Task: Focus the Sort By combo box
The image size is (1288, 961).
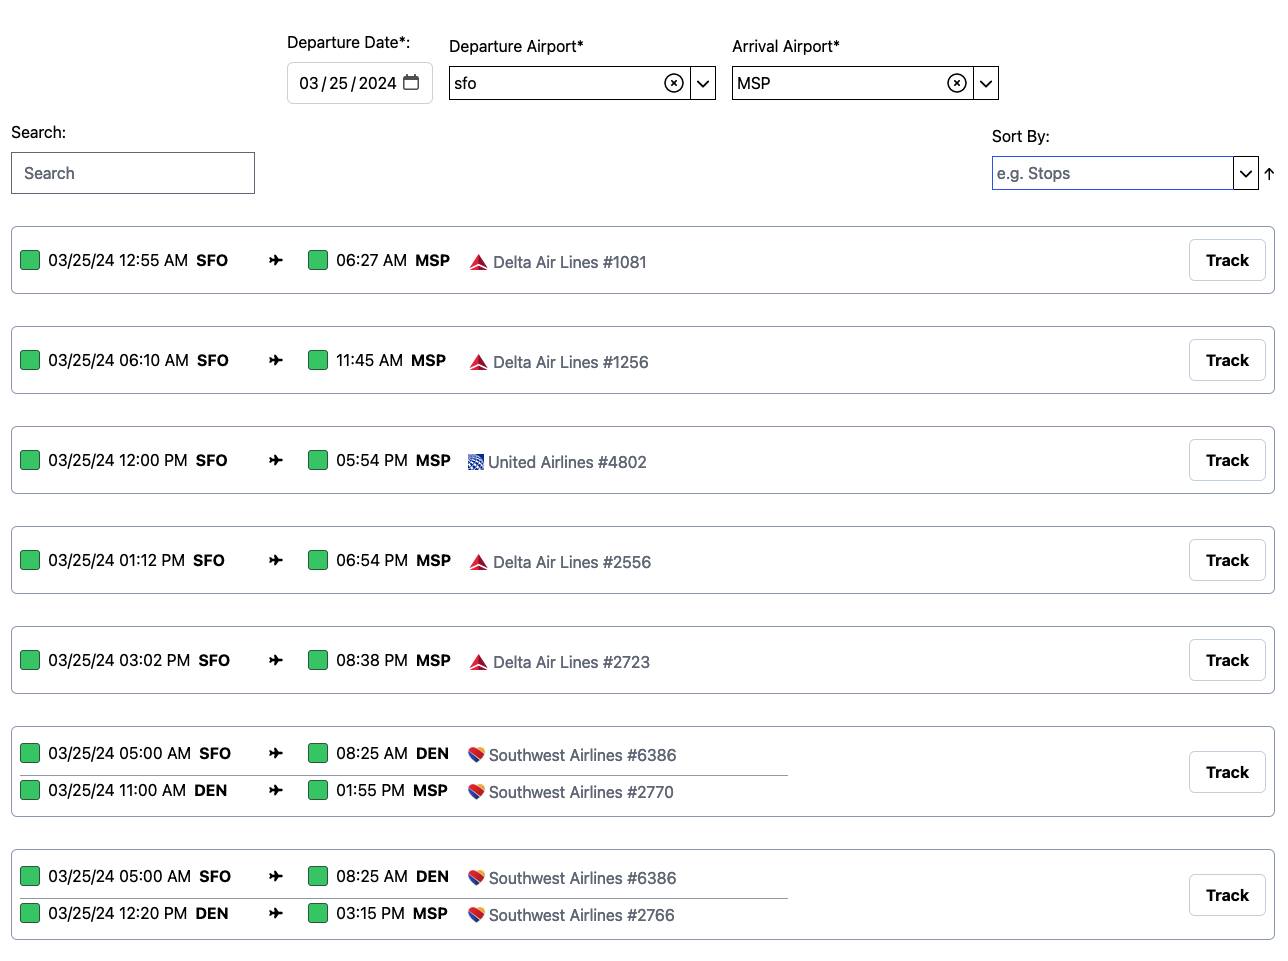Action: (x=1112, y=173)
